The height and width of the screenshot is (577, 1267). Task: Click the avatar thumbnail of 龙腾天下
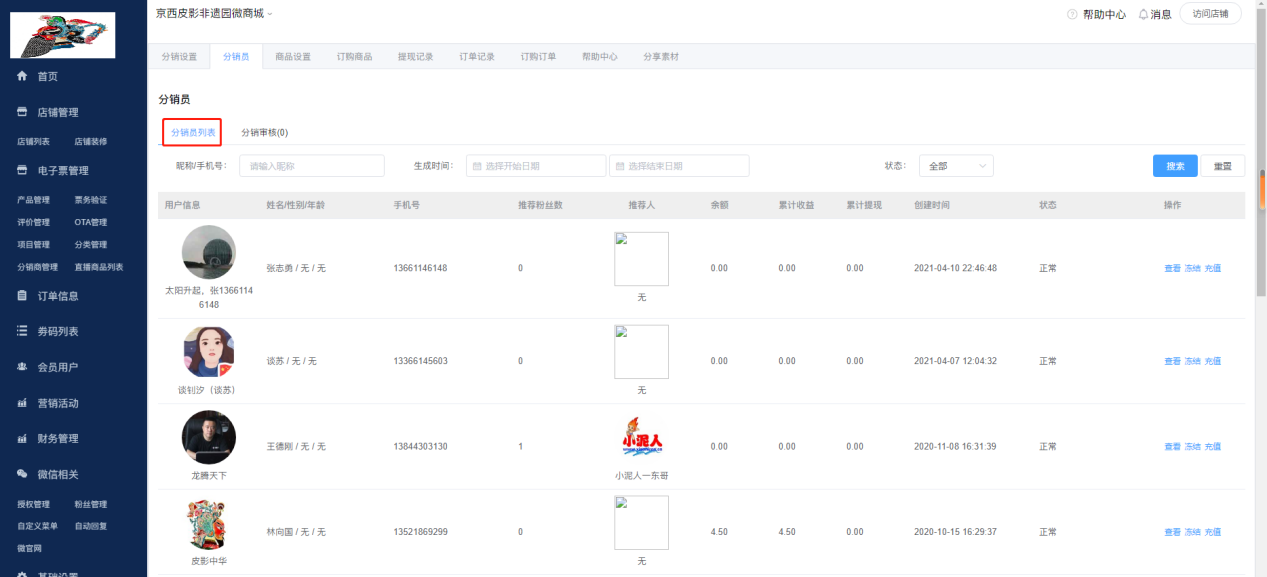coord(209,437)
